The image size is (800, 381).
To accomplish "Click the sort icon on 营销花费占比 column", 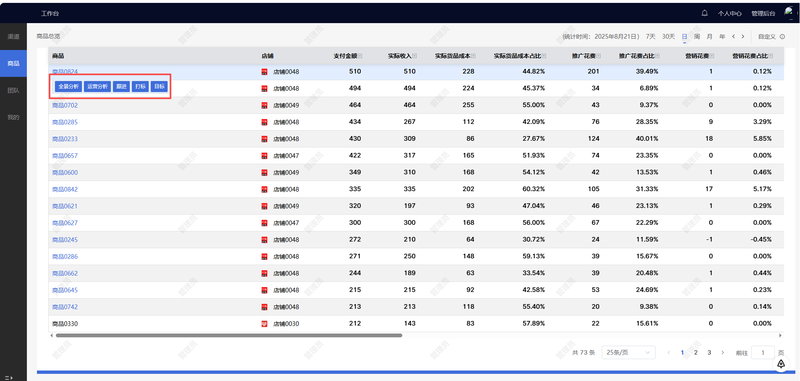I will [771, 56].
